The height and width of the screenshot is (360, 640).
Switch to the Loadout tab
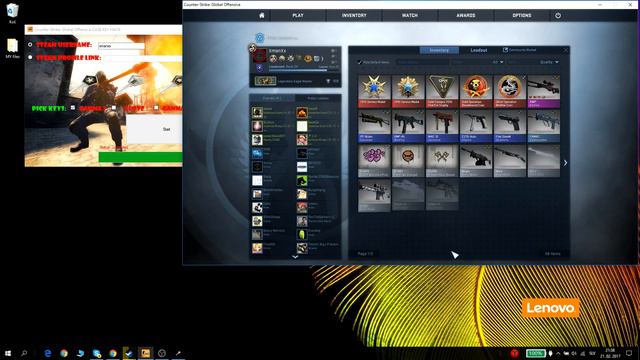(x=479, y=50)
